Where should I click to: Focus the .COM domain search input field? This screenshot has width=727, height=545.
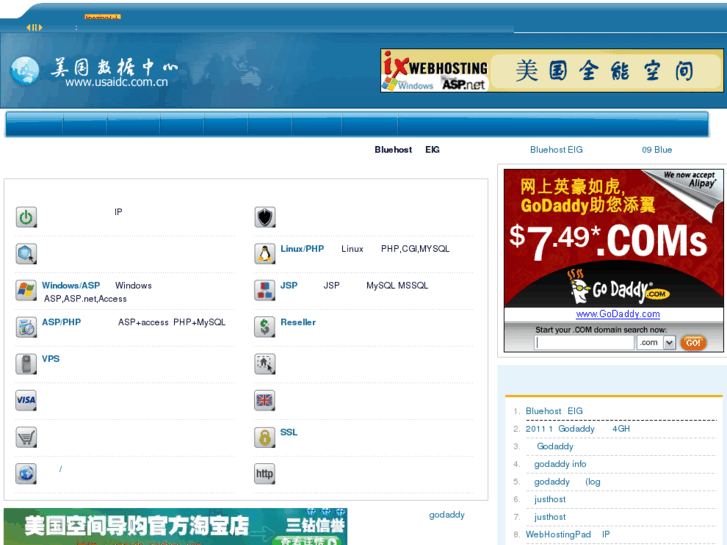[584, 343]
